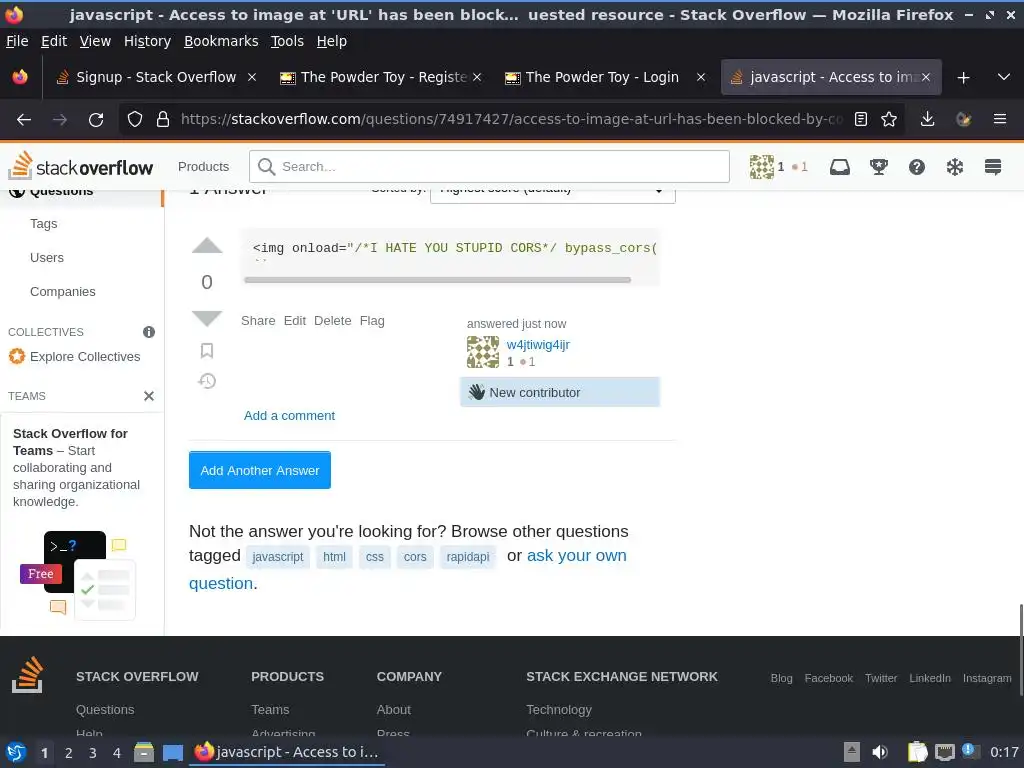This screenshot has width=1024, height=768.
Task: Switch to workspace 2 in taskbar
Action: click(x=69, y=753)
